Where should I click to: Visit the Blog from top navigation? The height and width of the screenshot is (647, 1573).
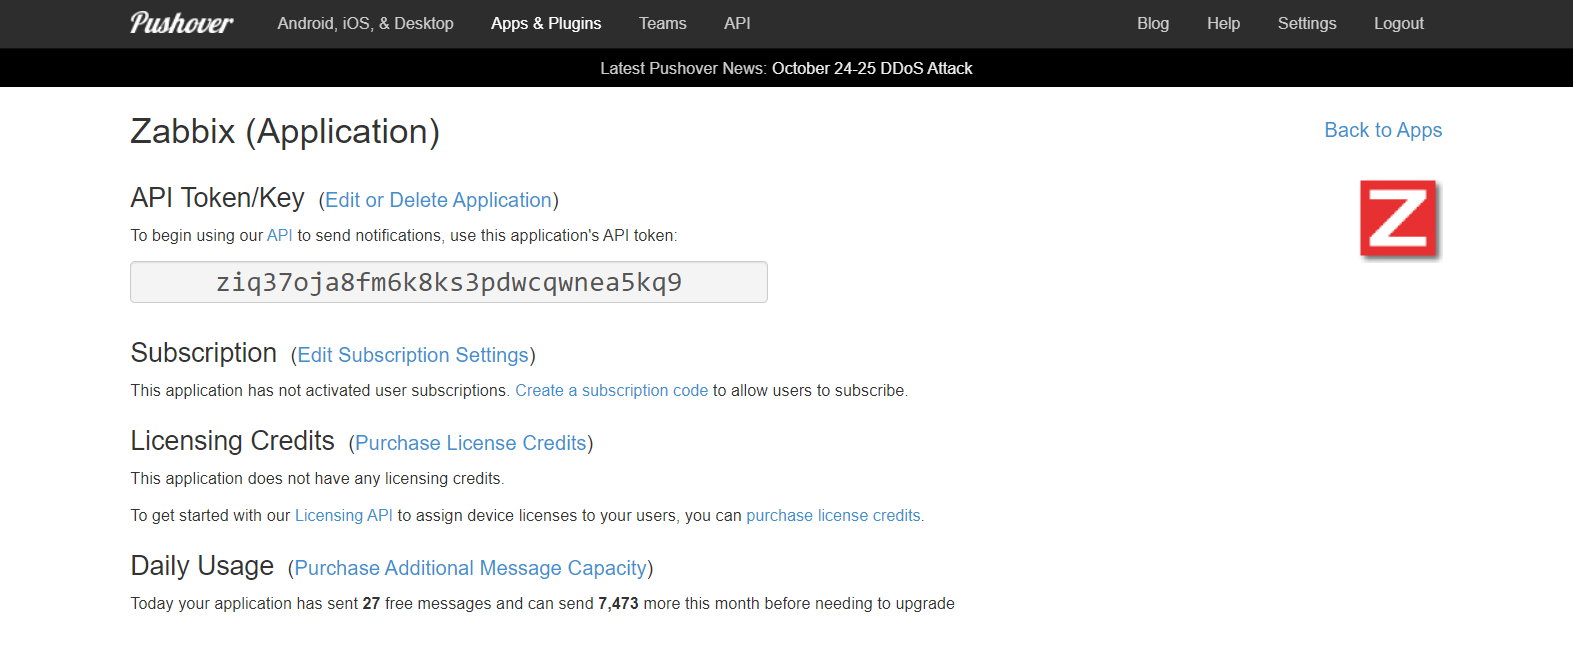click(x=1152, y=23)
